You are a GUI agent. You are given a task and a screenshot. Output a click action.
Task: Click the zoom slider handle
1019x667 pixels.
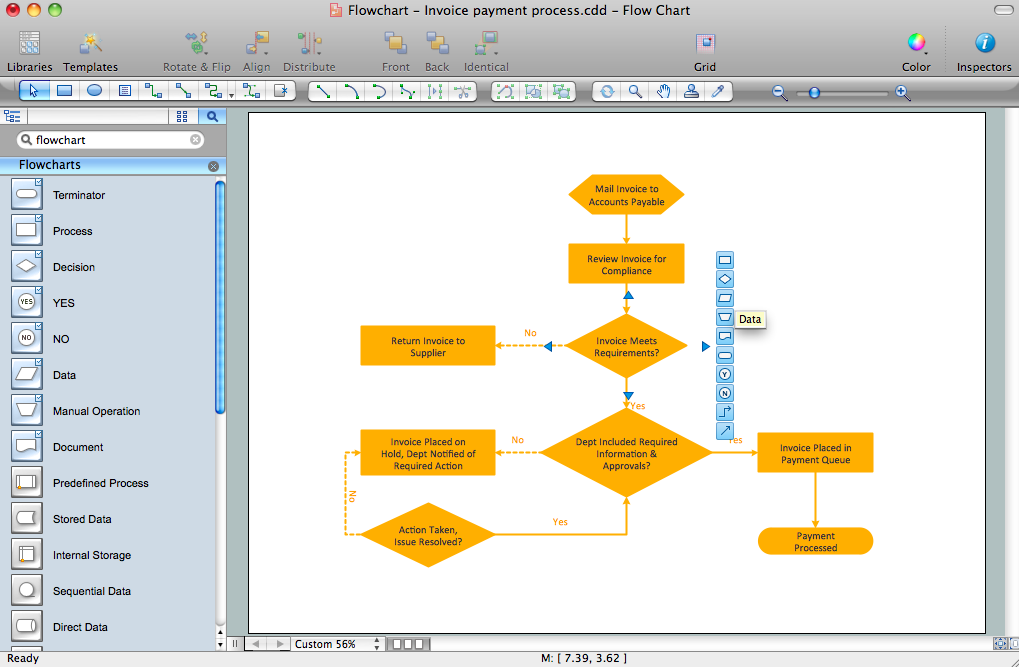(815, 92)
